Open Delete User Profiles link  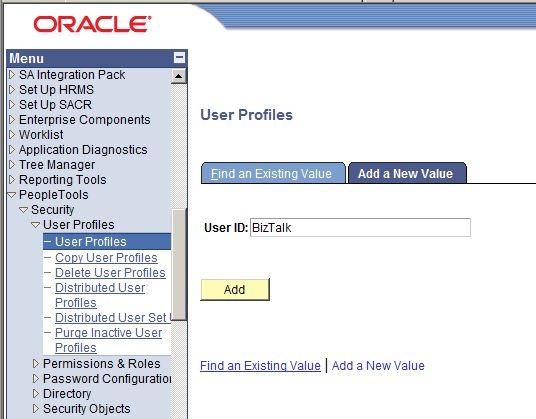tap(110, 273)
